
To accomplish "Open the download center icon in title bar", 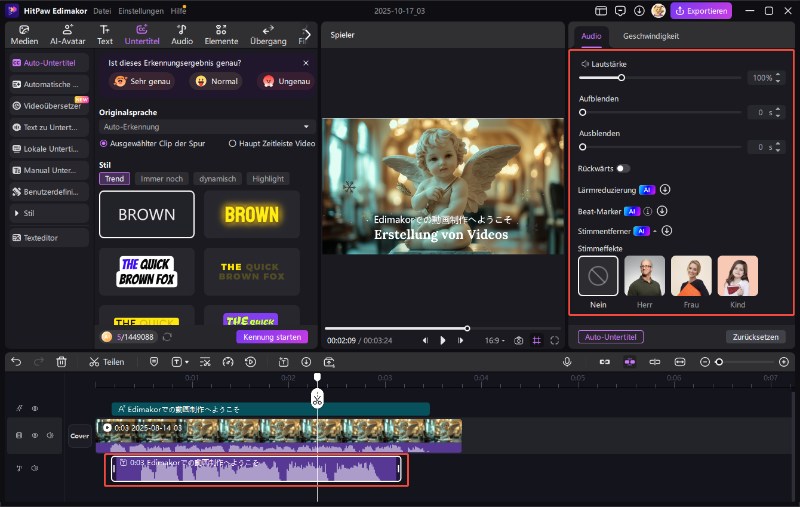I will pos(639,11).
